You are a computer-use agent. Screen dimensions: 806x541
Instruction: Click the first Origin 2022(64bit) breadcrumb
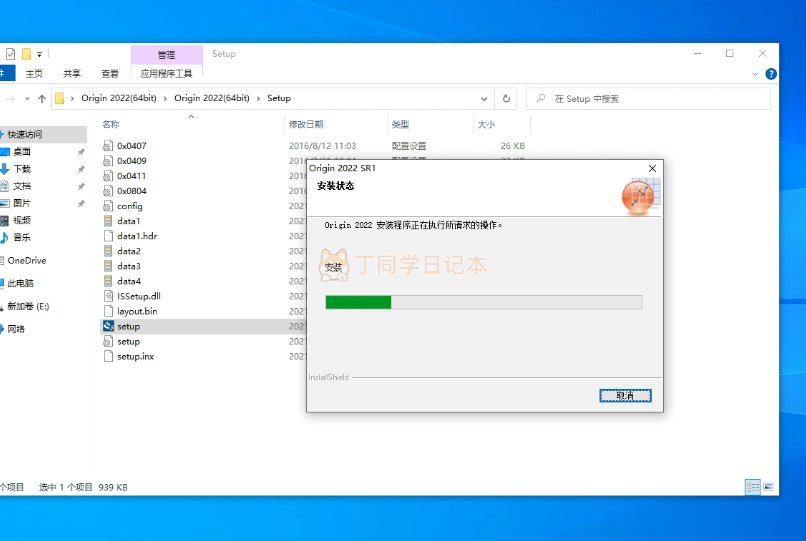pyautogui.click(x=119, y=98)
